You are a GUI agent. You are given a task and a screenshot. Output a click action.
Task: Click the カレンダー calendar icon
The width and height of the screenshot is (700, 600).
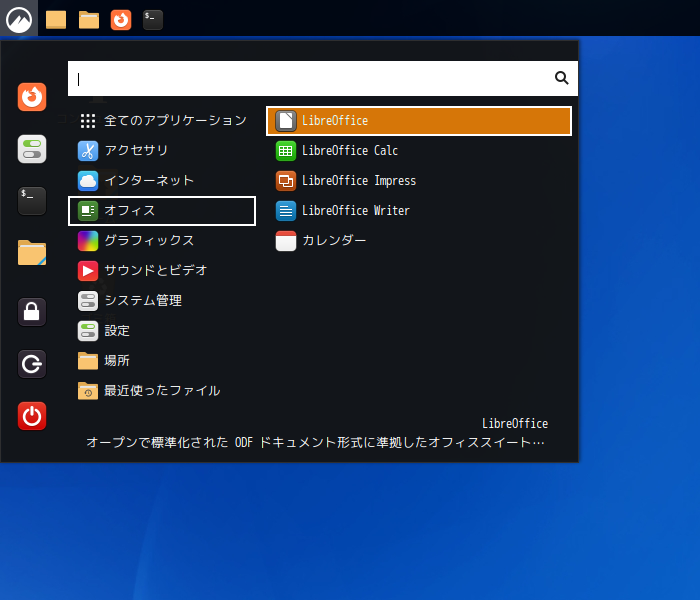click(x=286, y=241)
